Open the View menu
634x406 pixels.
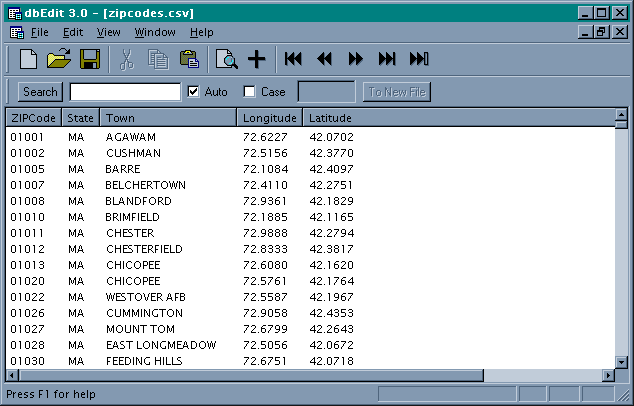108,32
